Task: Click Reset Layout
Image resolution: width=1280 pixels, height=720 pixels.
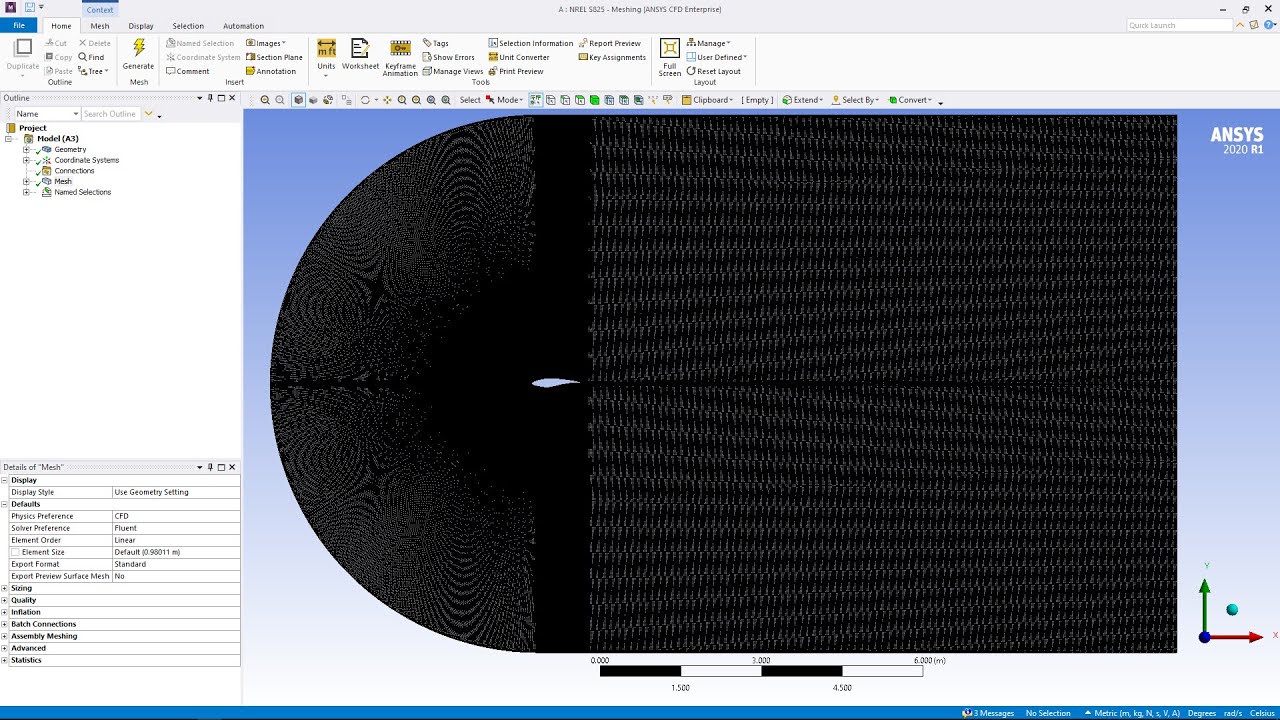Action: (x=714, y=71)
